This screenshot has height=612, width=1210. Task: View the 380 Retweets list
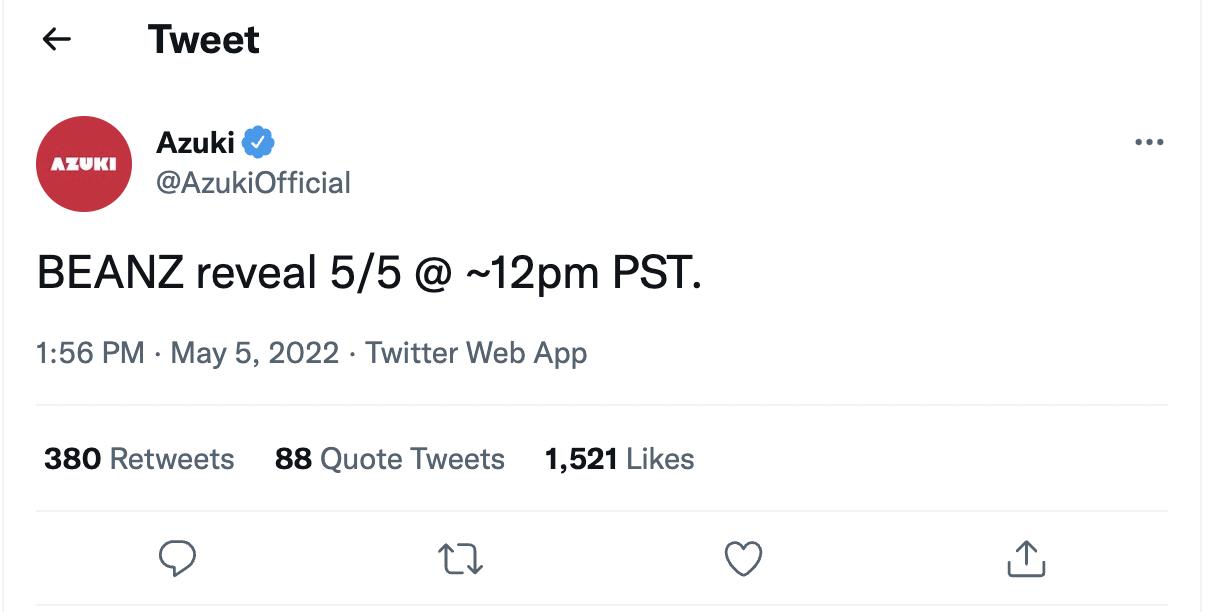[139, 459]
